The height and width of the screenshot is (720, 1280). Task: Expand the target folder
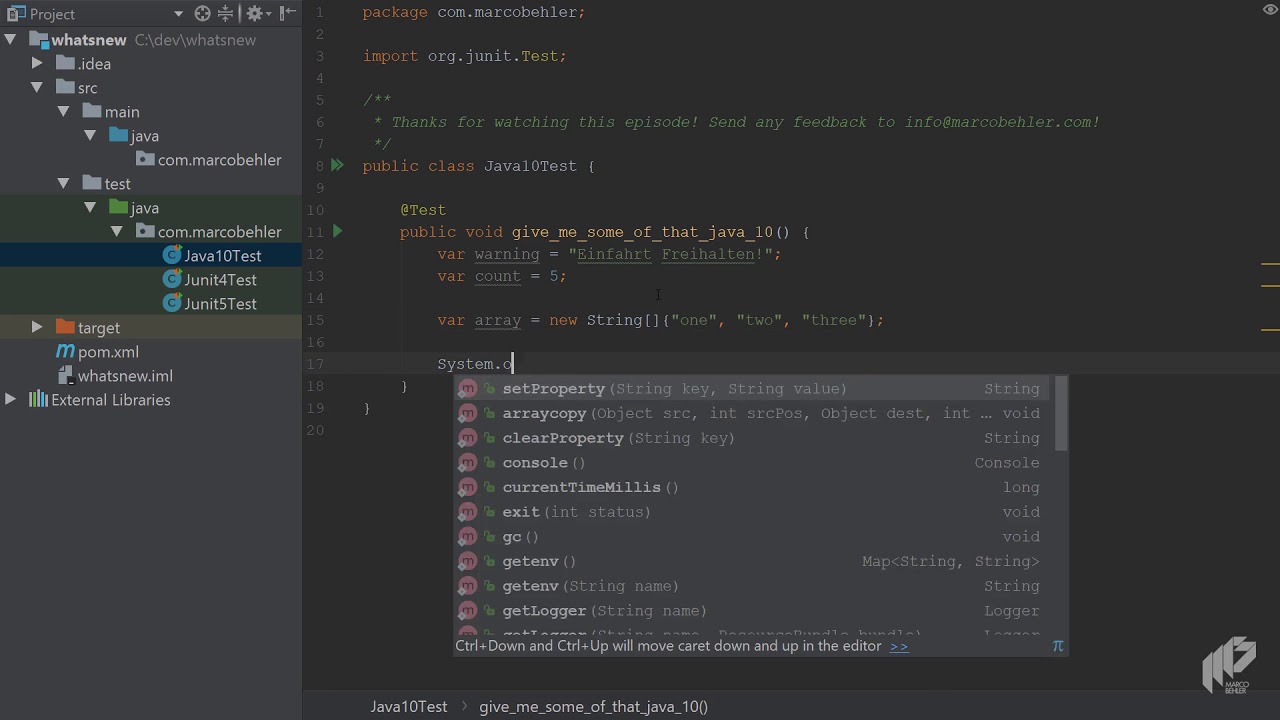[37, 327]
